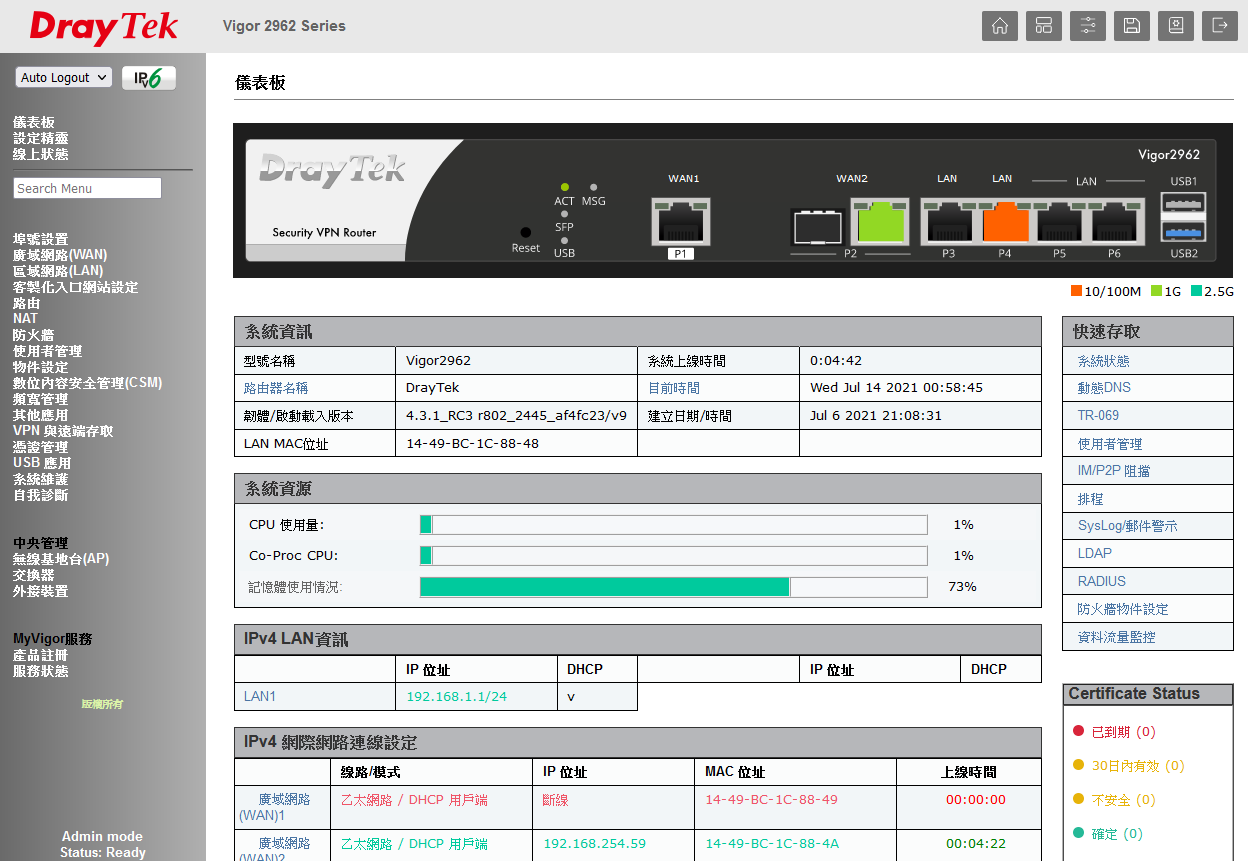Open 線上狀態 in the sidebar
Viewport: 1248px width, 861px height.
[41, 154]
